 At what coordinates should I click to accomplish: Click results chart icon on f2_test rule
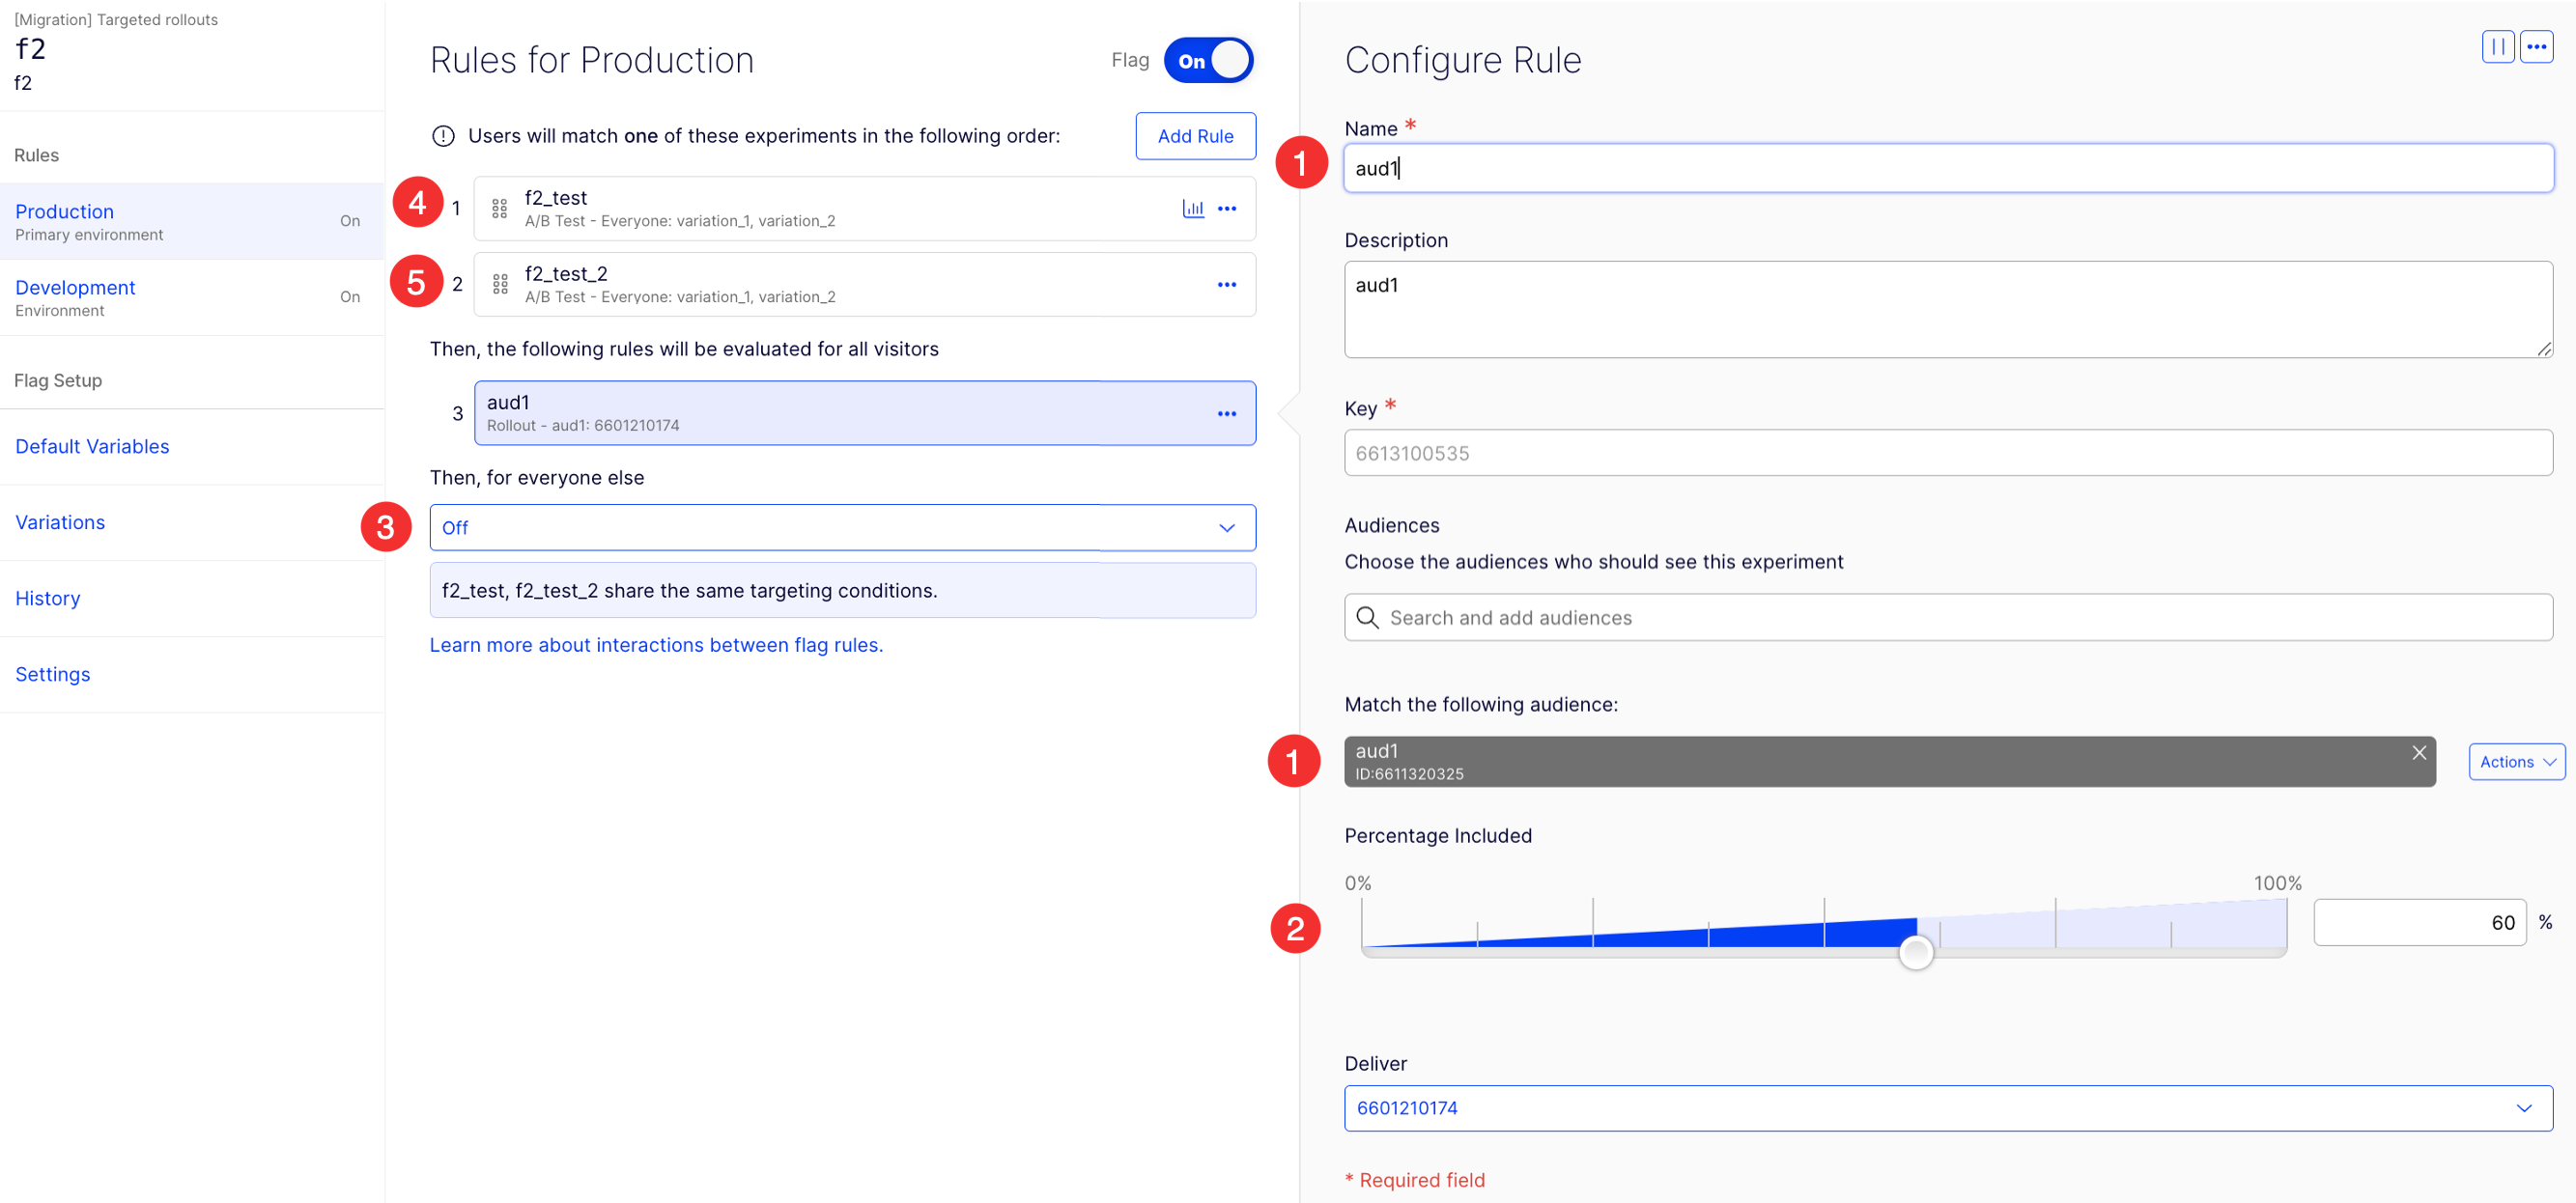(x=1192, y=208)
